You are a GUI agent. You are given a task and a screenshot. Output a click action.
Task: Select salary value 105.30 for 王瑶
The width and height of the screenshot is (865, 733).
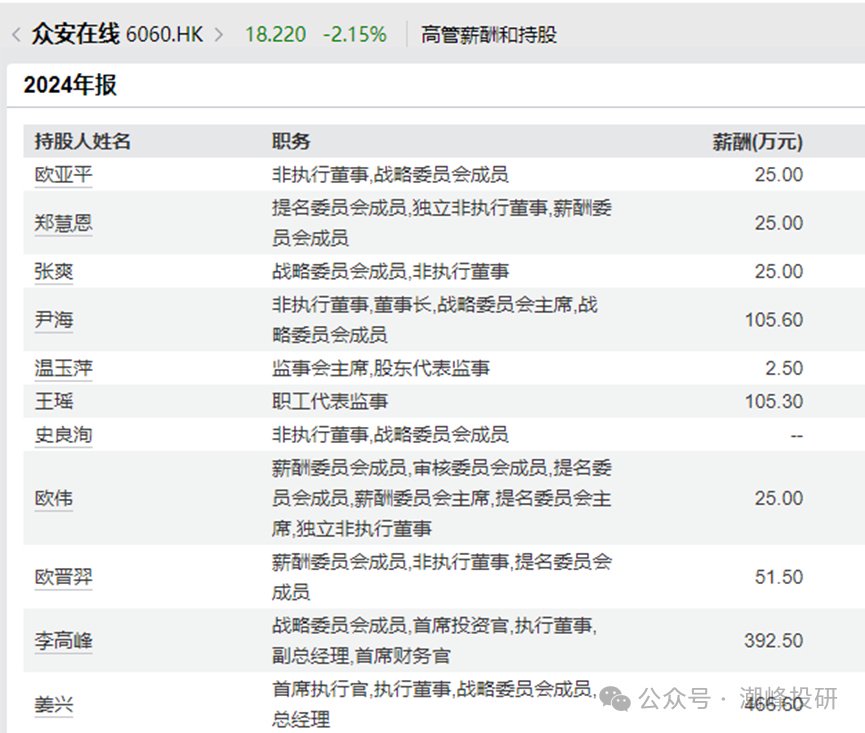[x=774, y=401]
